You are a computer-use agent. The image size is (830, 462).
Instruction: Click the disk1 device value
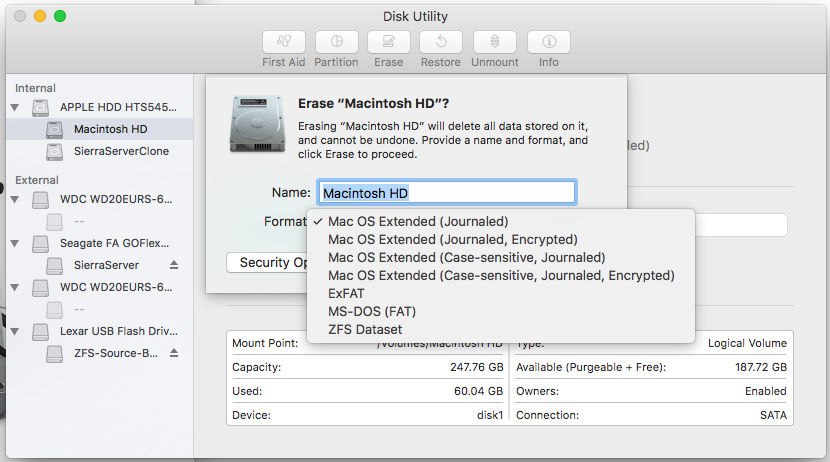point(490,415)
